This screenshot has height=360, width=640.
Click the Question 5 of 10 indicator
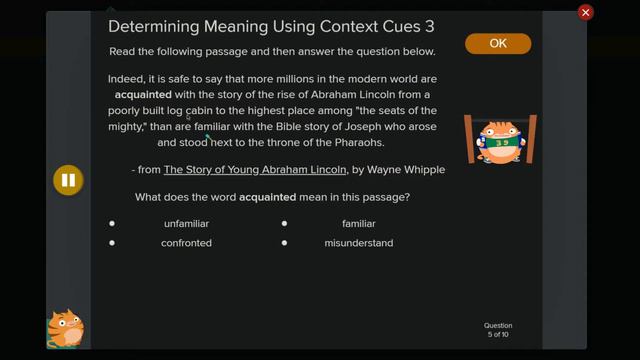coord(498,330)
